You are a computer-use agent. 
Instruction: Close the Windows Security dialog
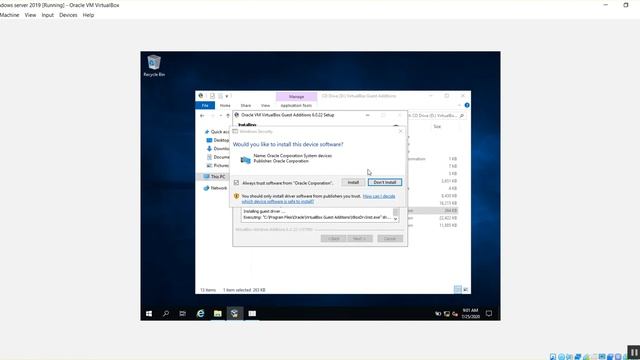tap(400, 131)
